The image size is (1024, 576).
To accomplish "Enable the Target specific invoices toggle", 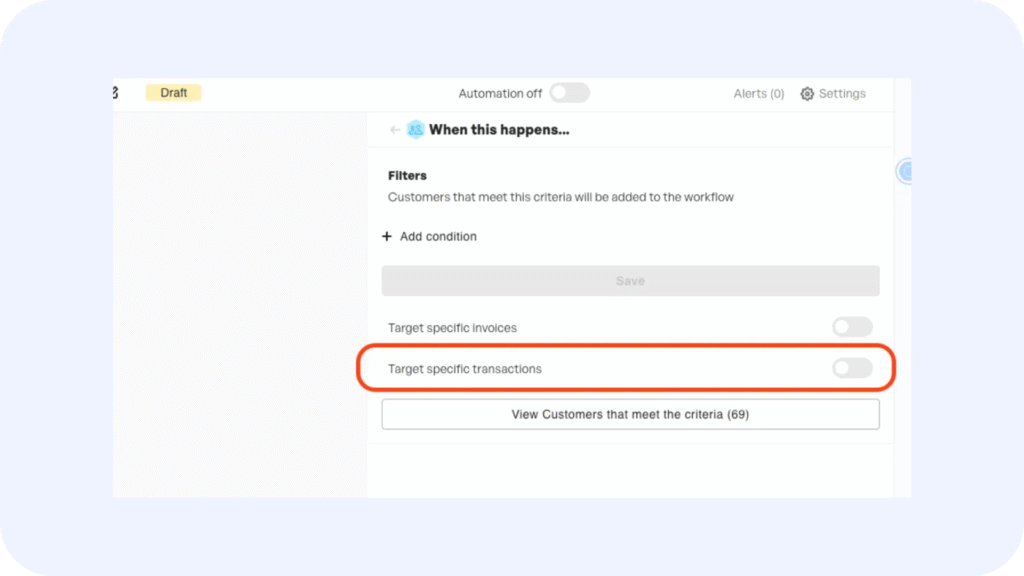I will pyautogui.click(x=851, y=327).
